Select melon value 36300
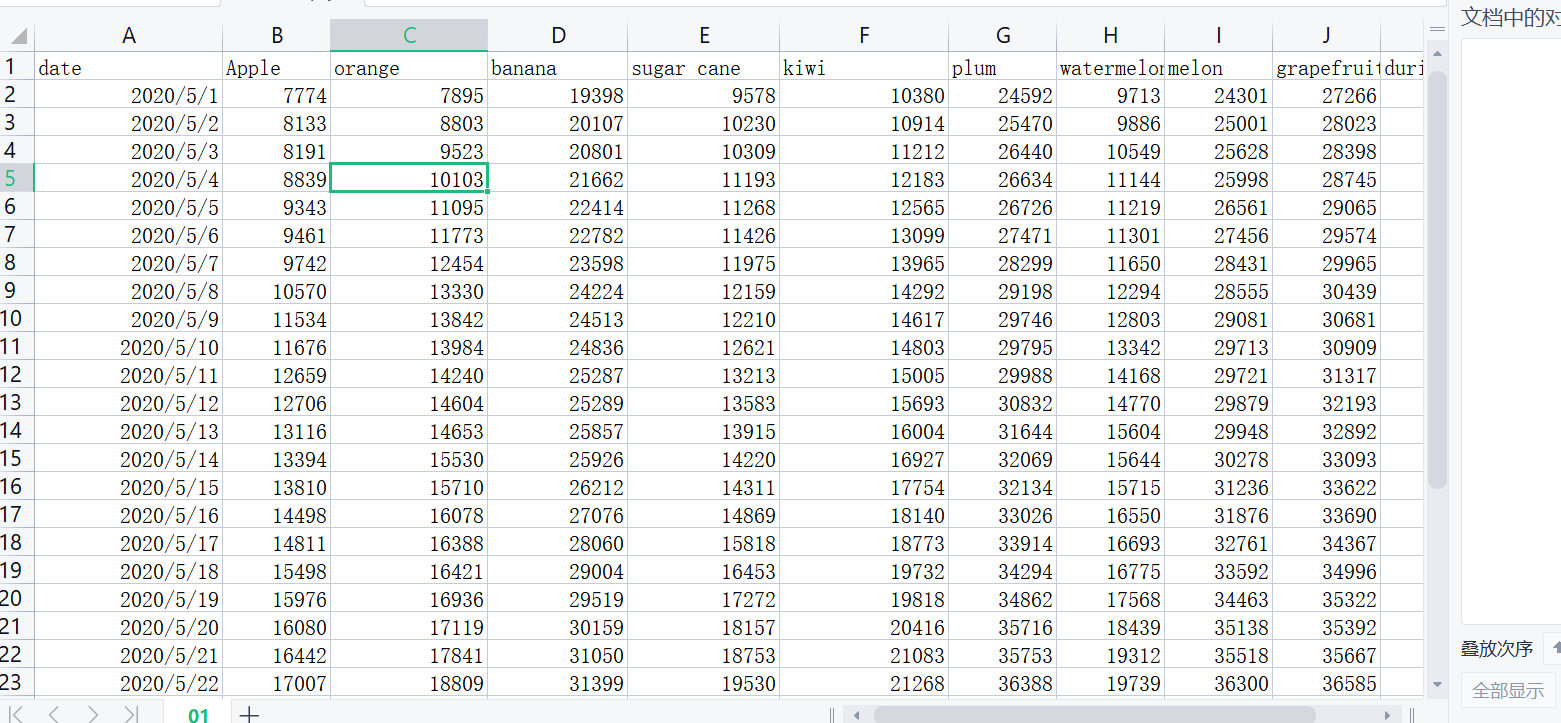 (x=1219, y=683)
